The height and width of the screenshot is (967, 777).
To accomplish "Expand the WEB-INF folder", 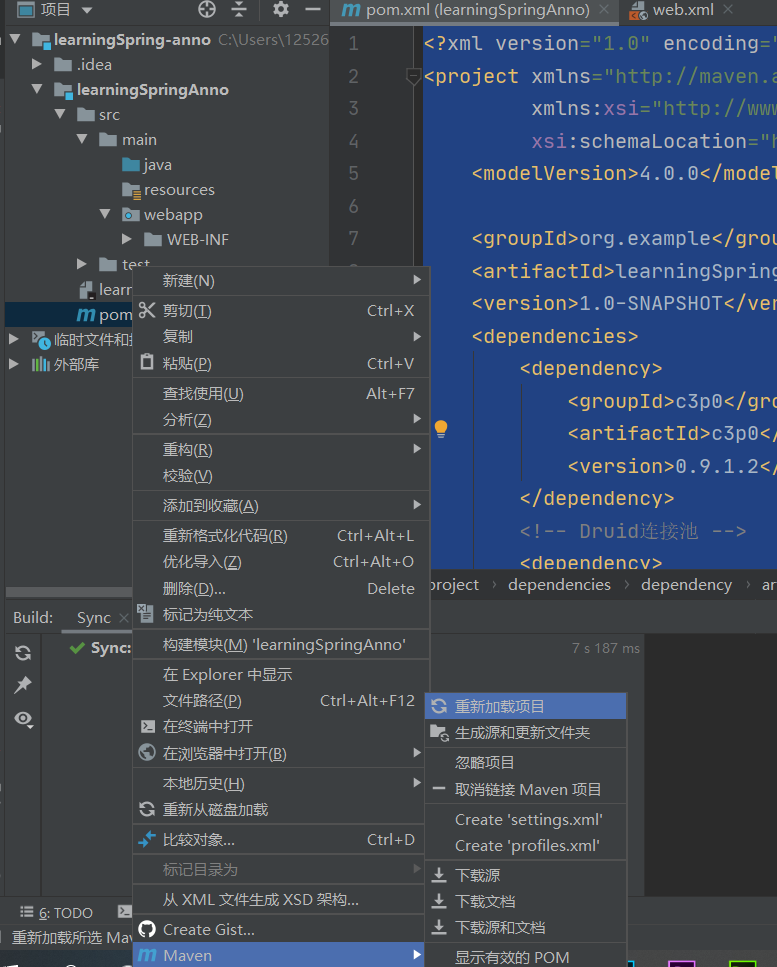I will pyautogui.click(x=127, y=239).
